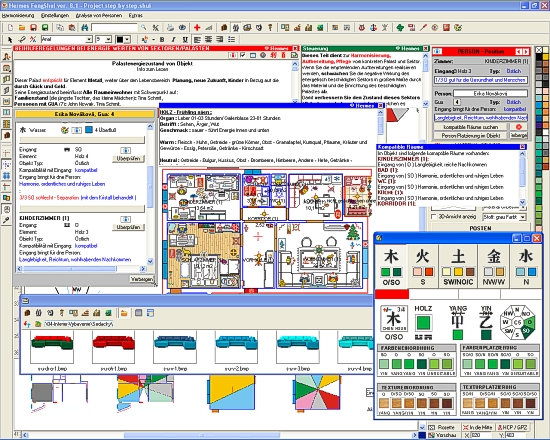Click the folder icon in sofa browser toolbar
This screenshot has width=550, height=440.
124,313
